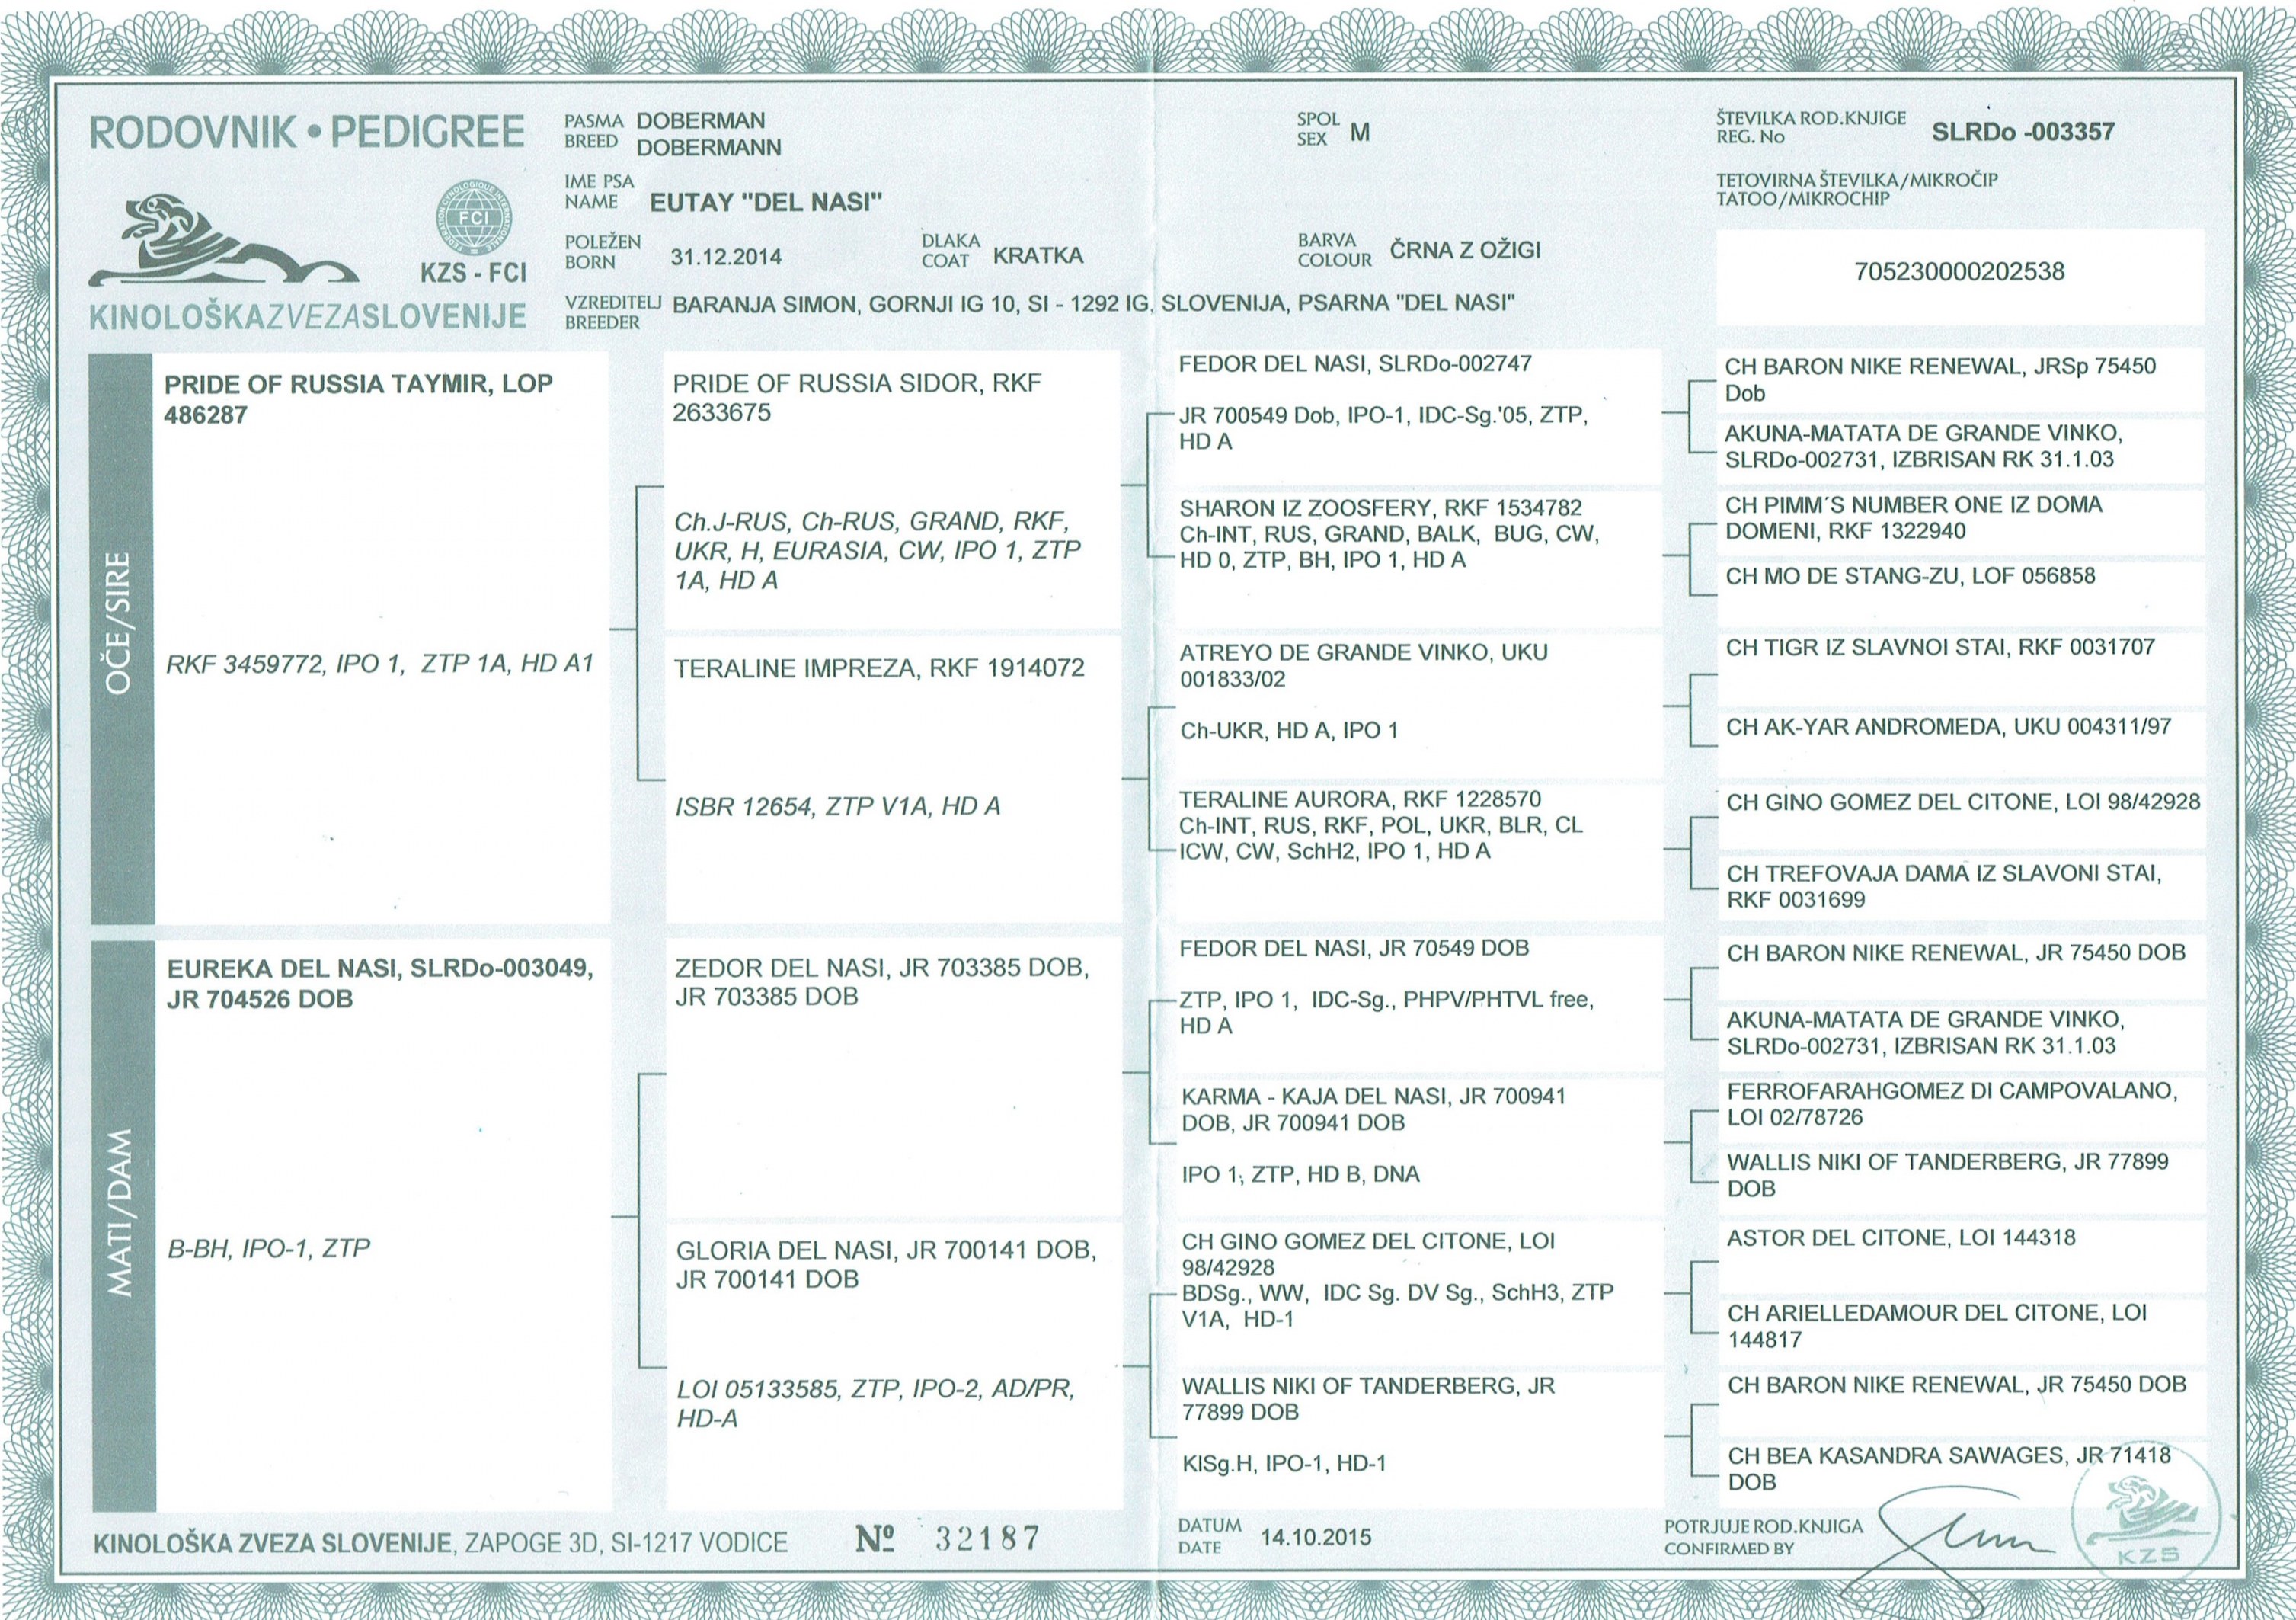
Task: Click CH BEA KASANDRA SAWAGES entry
Action: 1949,1468
